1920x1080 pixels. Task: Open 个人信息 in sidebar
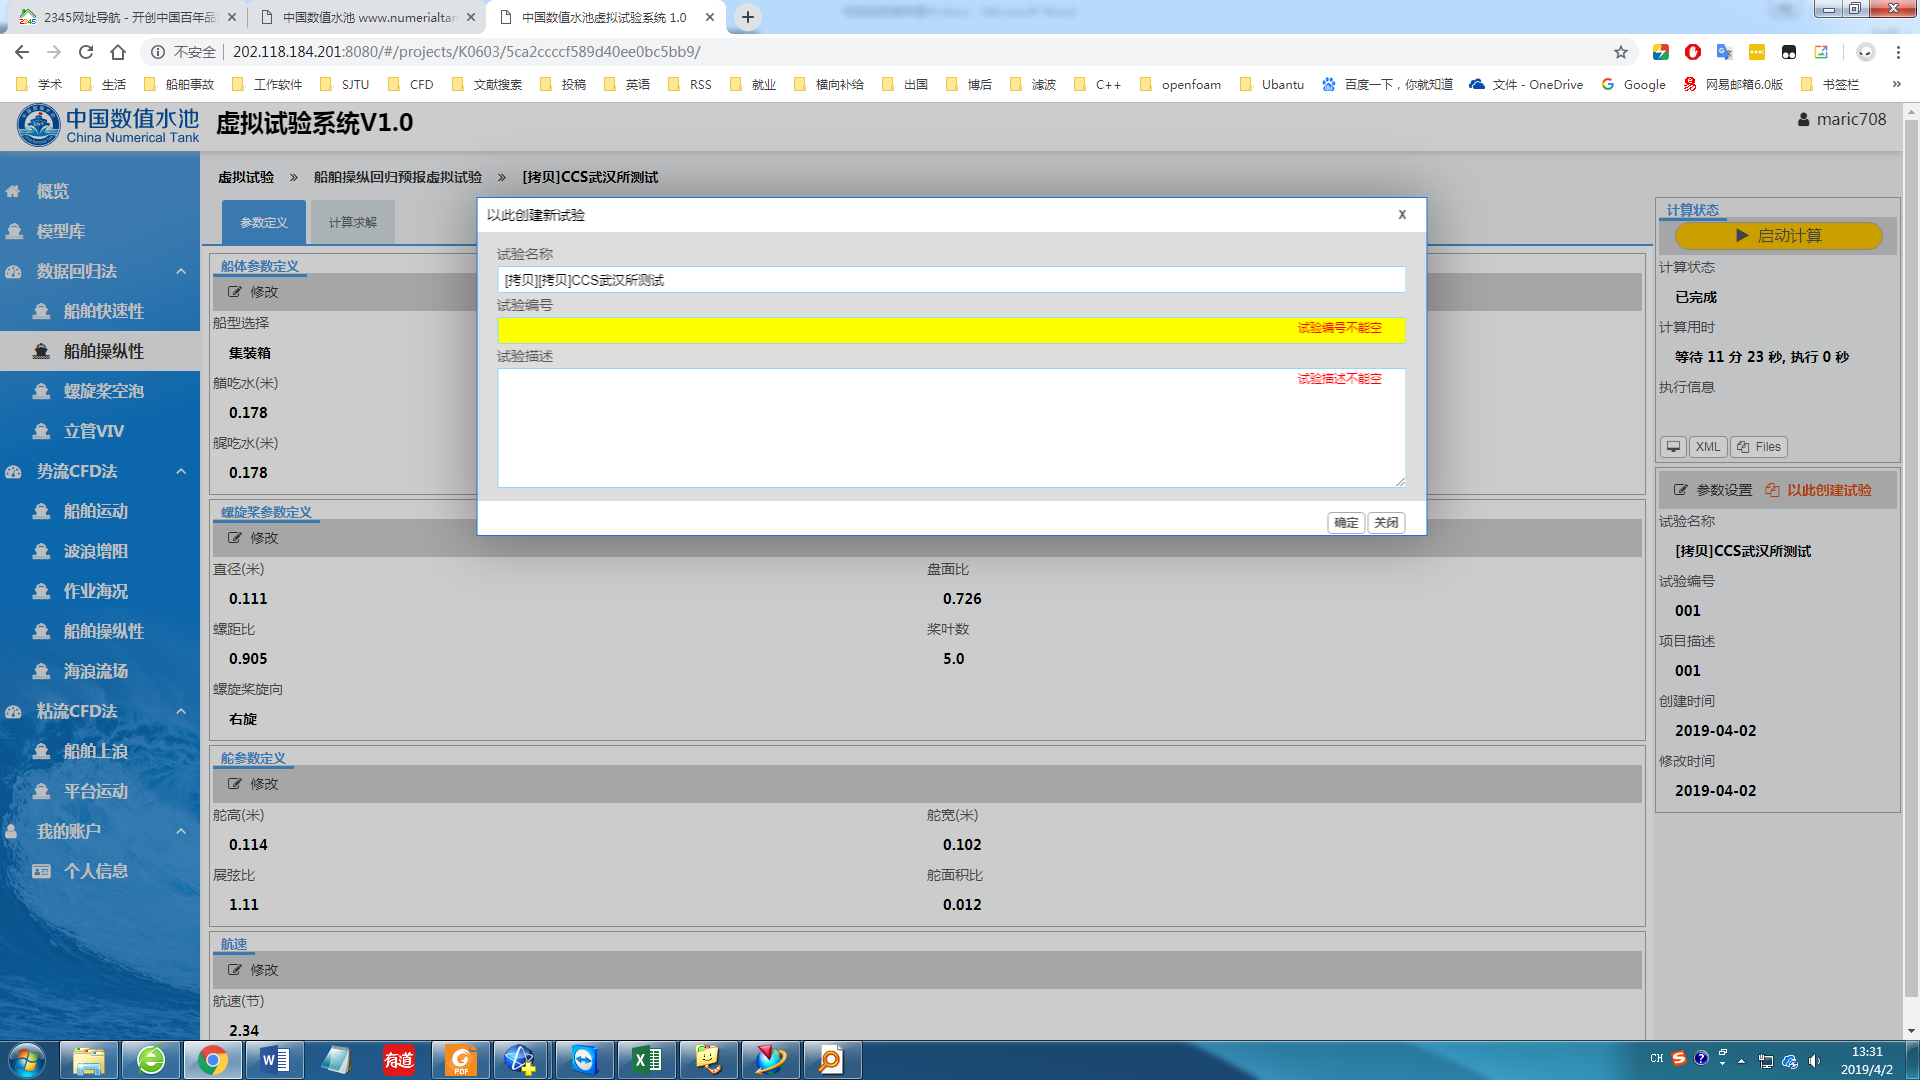click(95, 871)
